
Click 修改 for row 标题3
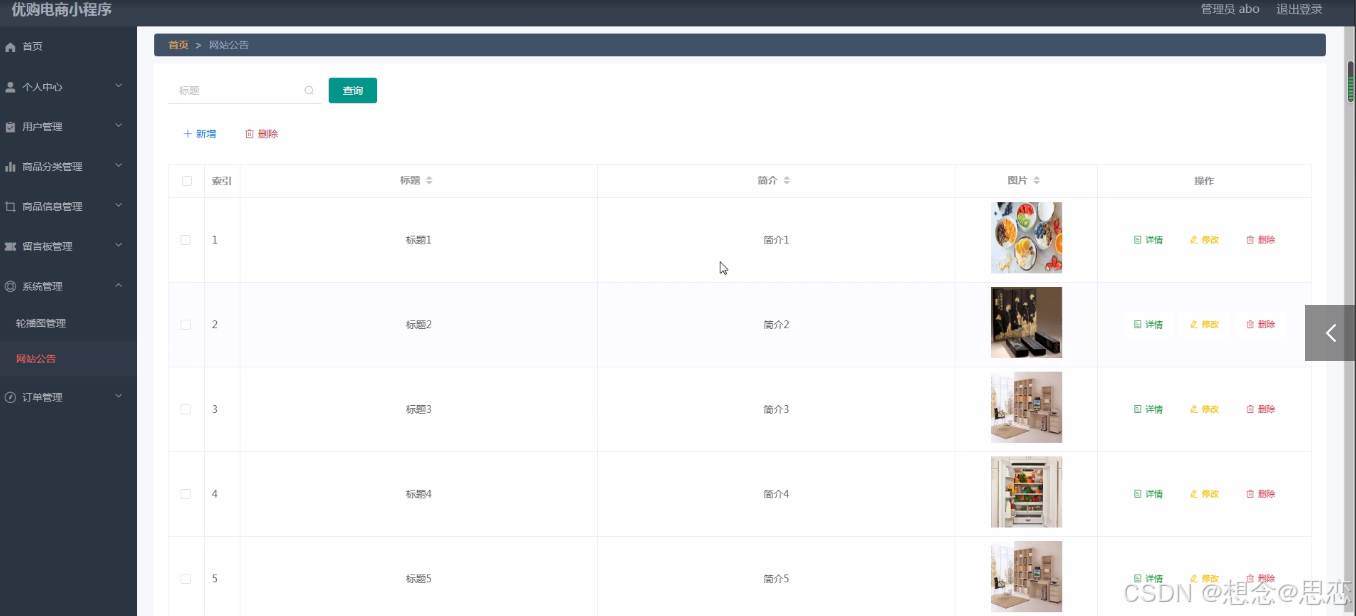coord(1204,409)
